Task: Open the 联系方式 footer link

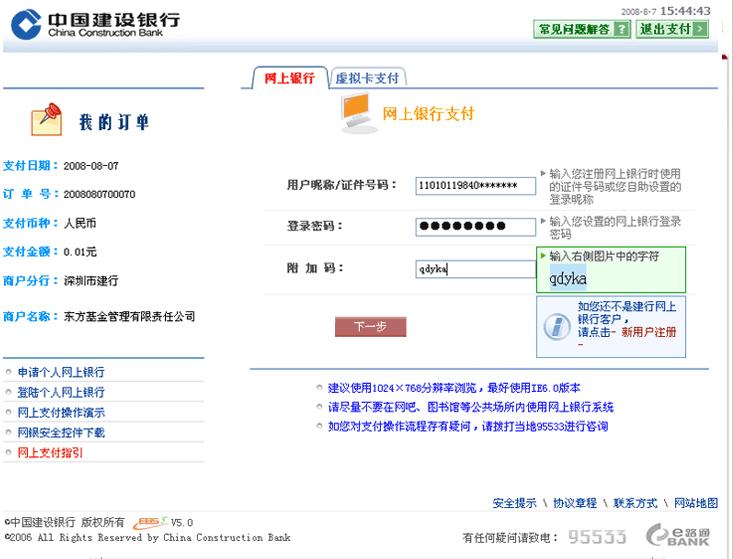Action: [x=635, y=503]
